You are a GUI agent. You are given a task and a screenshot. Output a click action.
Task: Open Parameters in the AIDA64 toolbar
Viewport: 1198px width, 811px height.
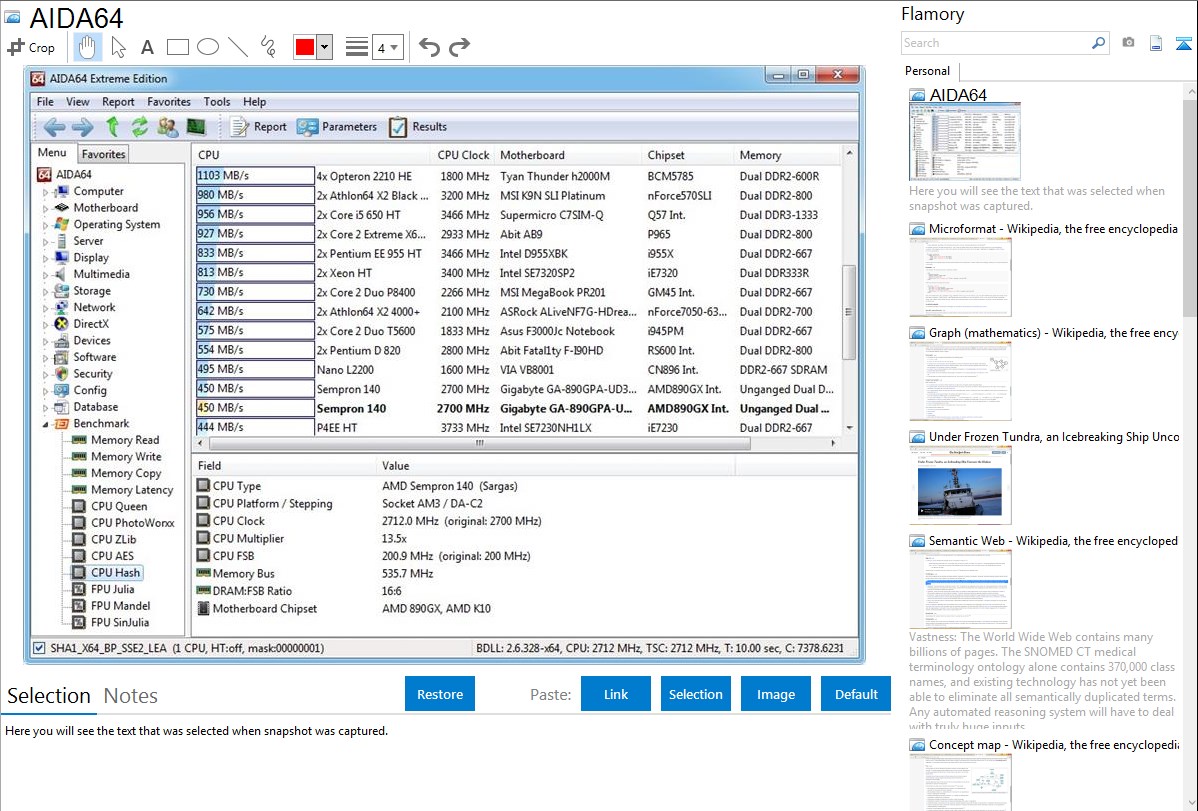337,127
